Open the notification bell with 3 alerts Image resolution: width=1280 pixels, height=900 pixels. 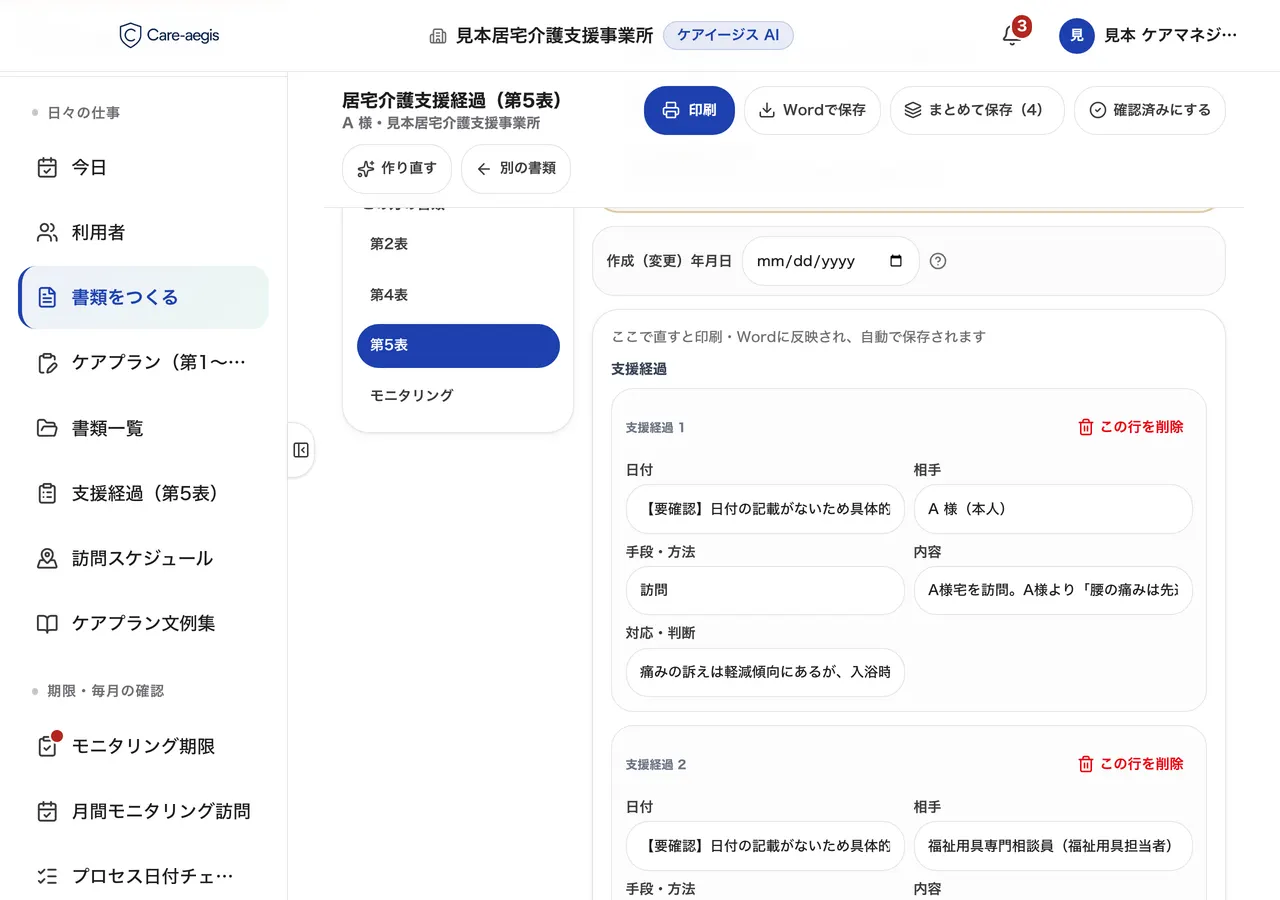click(x=1012, y=35)
